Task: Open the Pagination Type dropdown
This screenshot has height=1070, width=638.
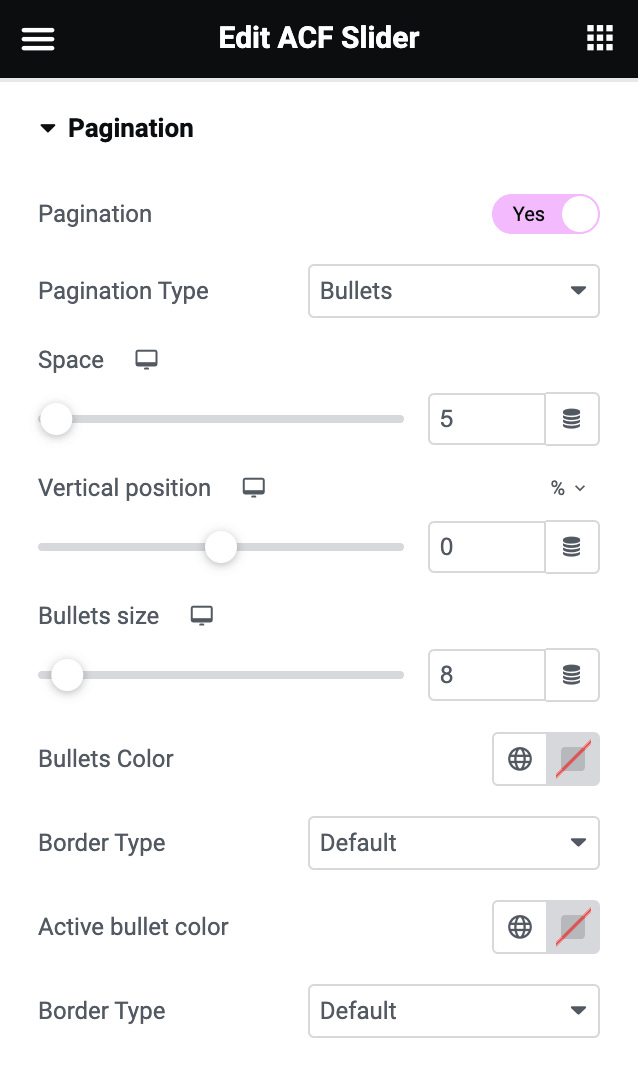Action: pos(454,291)
